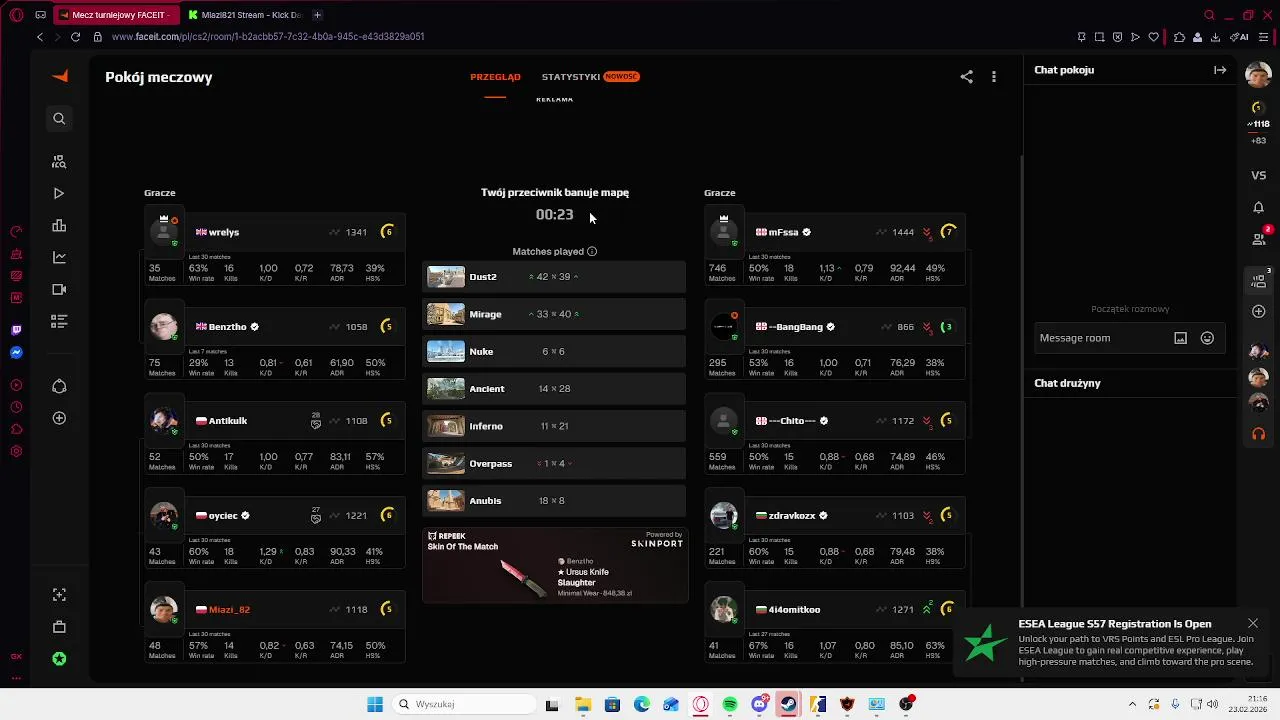This screenshot has width=1280, height=720.
Task: Open the emoji picker in room chat
Action: click(1207, 338)
